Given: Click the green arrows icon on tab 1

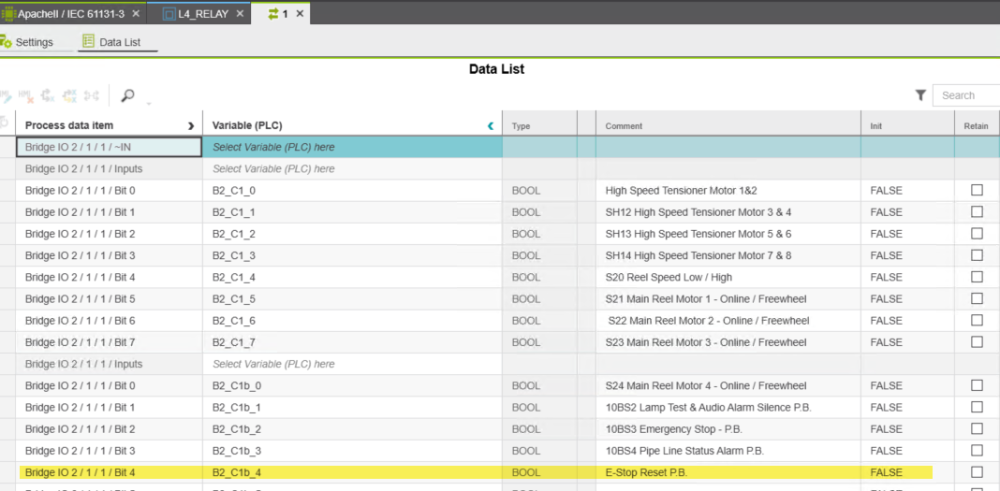Looking at the screenshot, I should click(x=274, y=13).
